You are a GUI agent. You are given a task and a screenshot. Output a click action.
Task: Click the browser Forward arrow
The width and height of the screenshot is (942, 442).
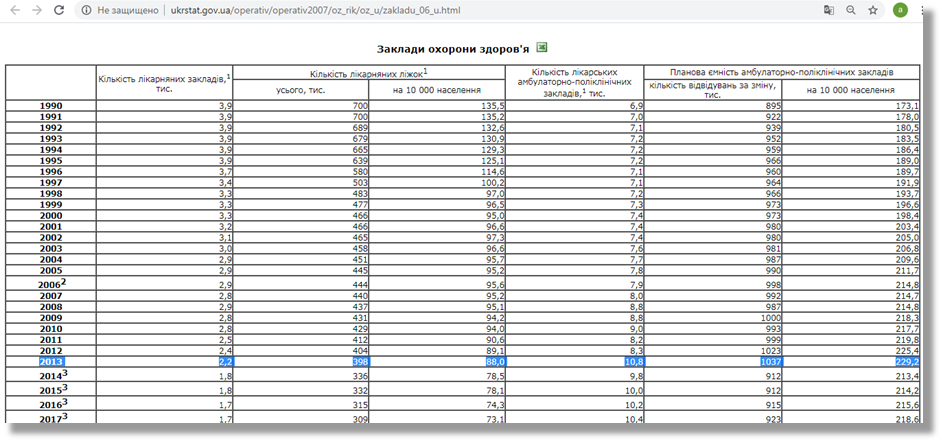(x=36, y=10)
